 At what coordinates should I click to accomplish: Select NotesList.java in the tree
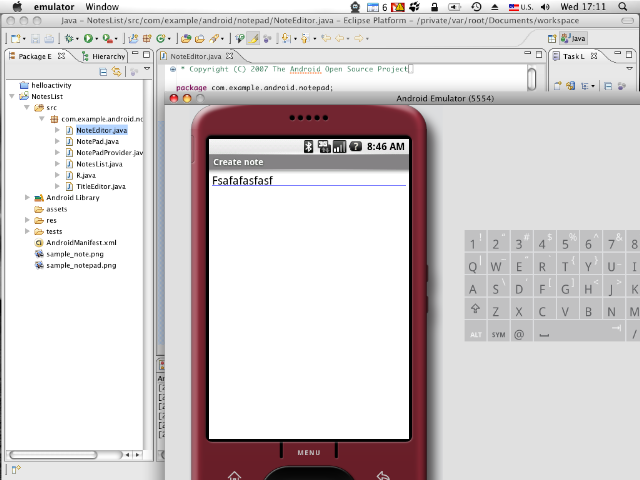point(99,164)
